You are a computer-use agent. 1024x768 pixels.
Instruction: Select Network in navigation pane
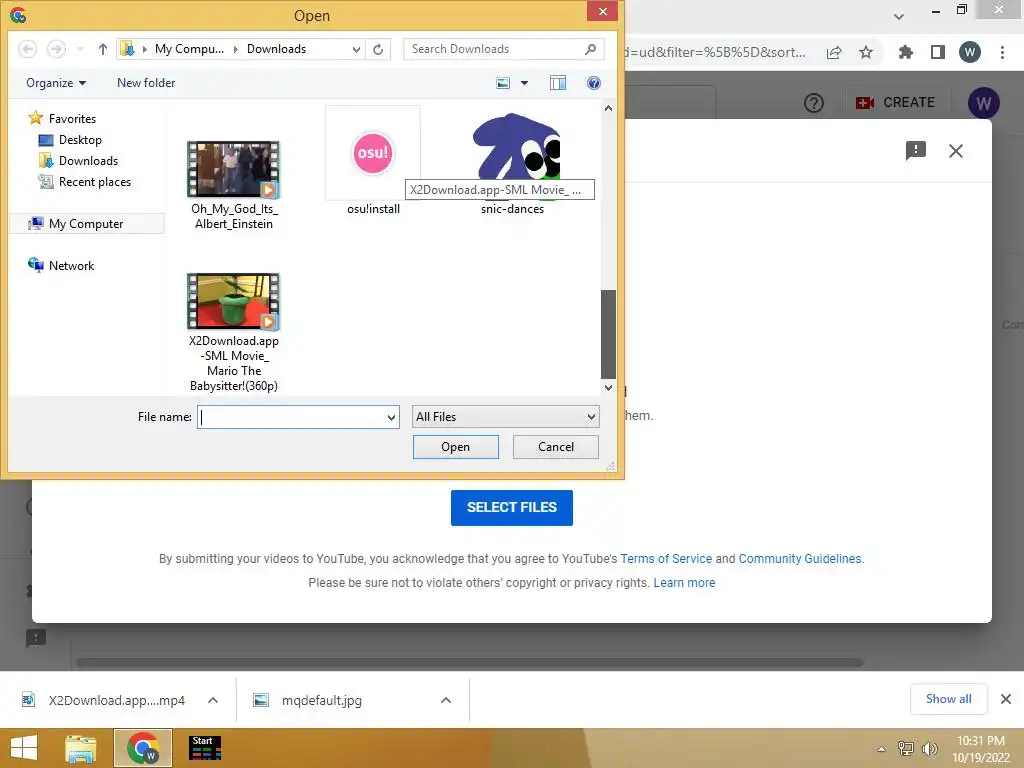coord(71,266)
